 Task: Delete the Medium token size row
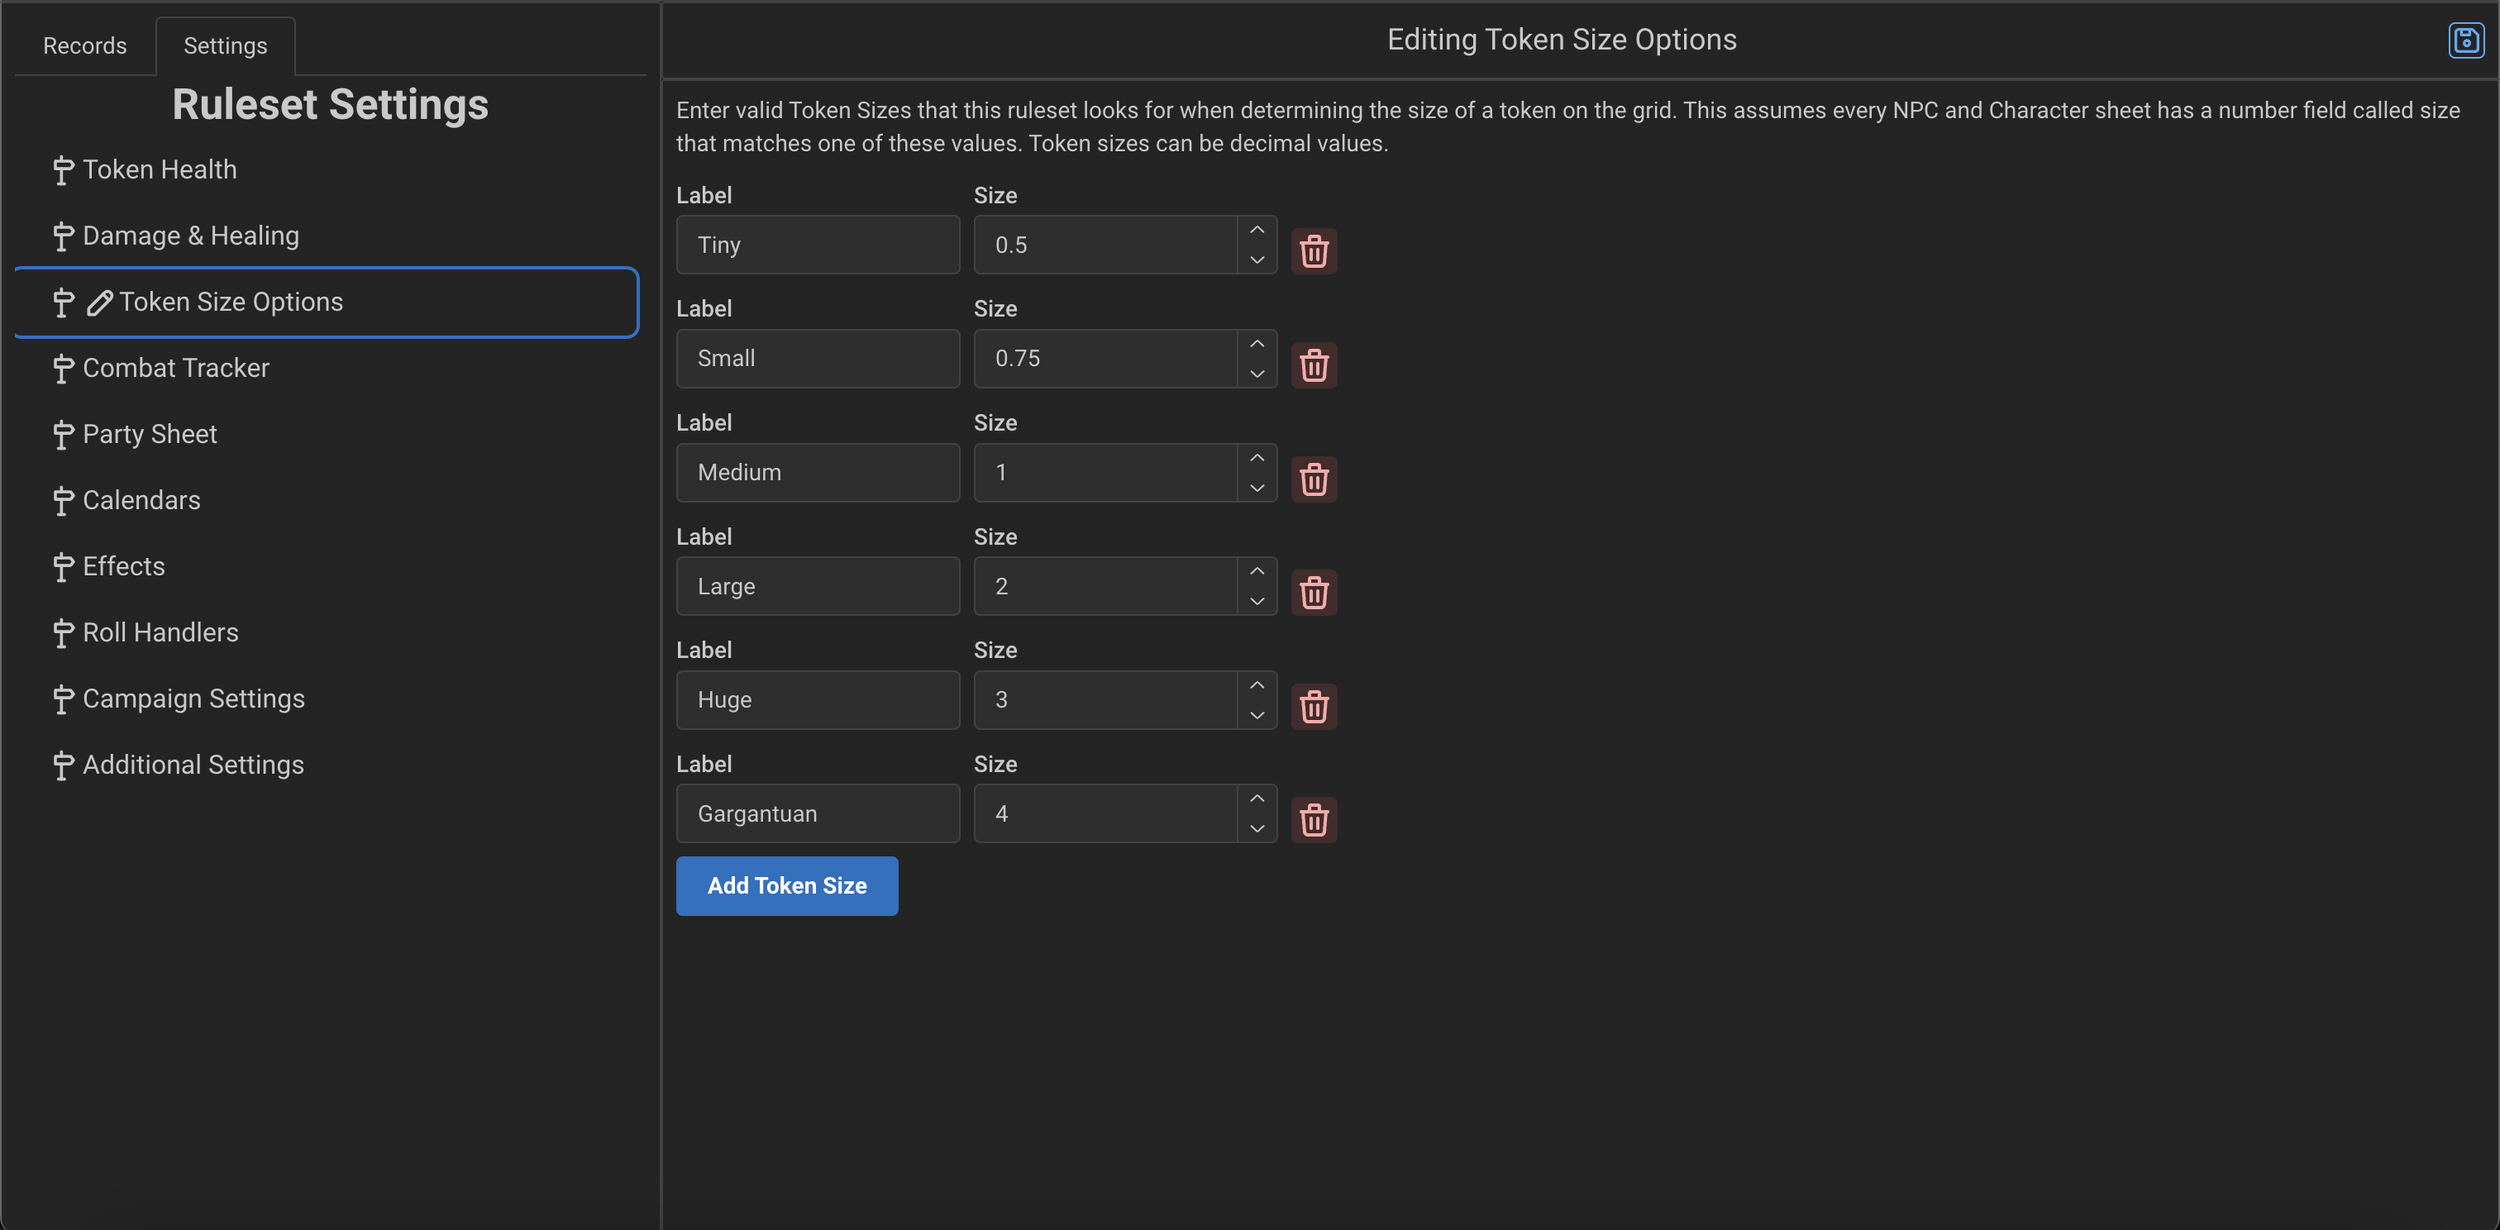[1313, 479]
